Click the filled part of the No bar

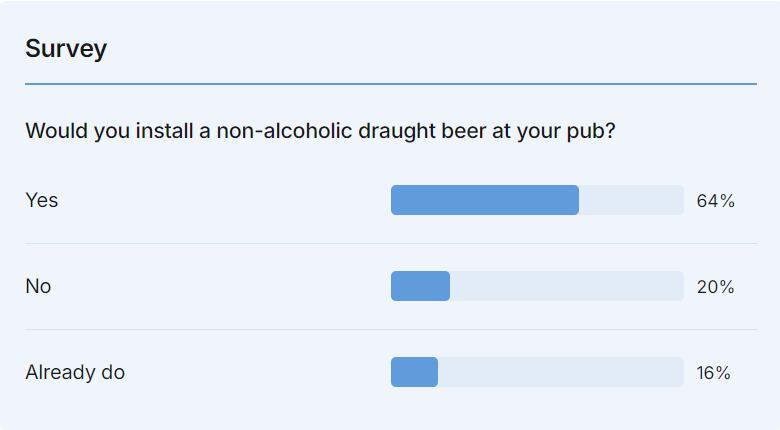[x=420, y=286]
